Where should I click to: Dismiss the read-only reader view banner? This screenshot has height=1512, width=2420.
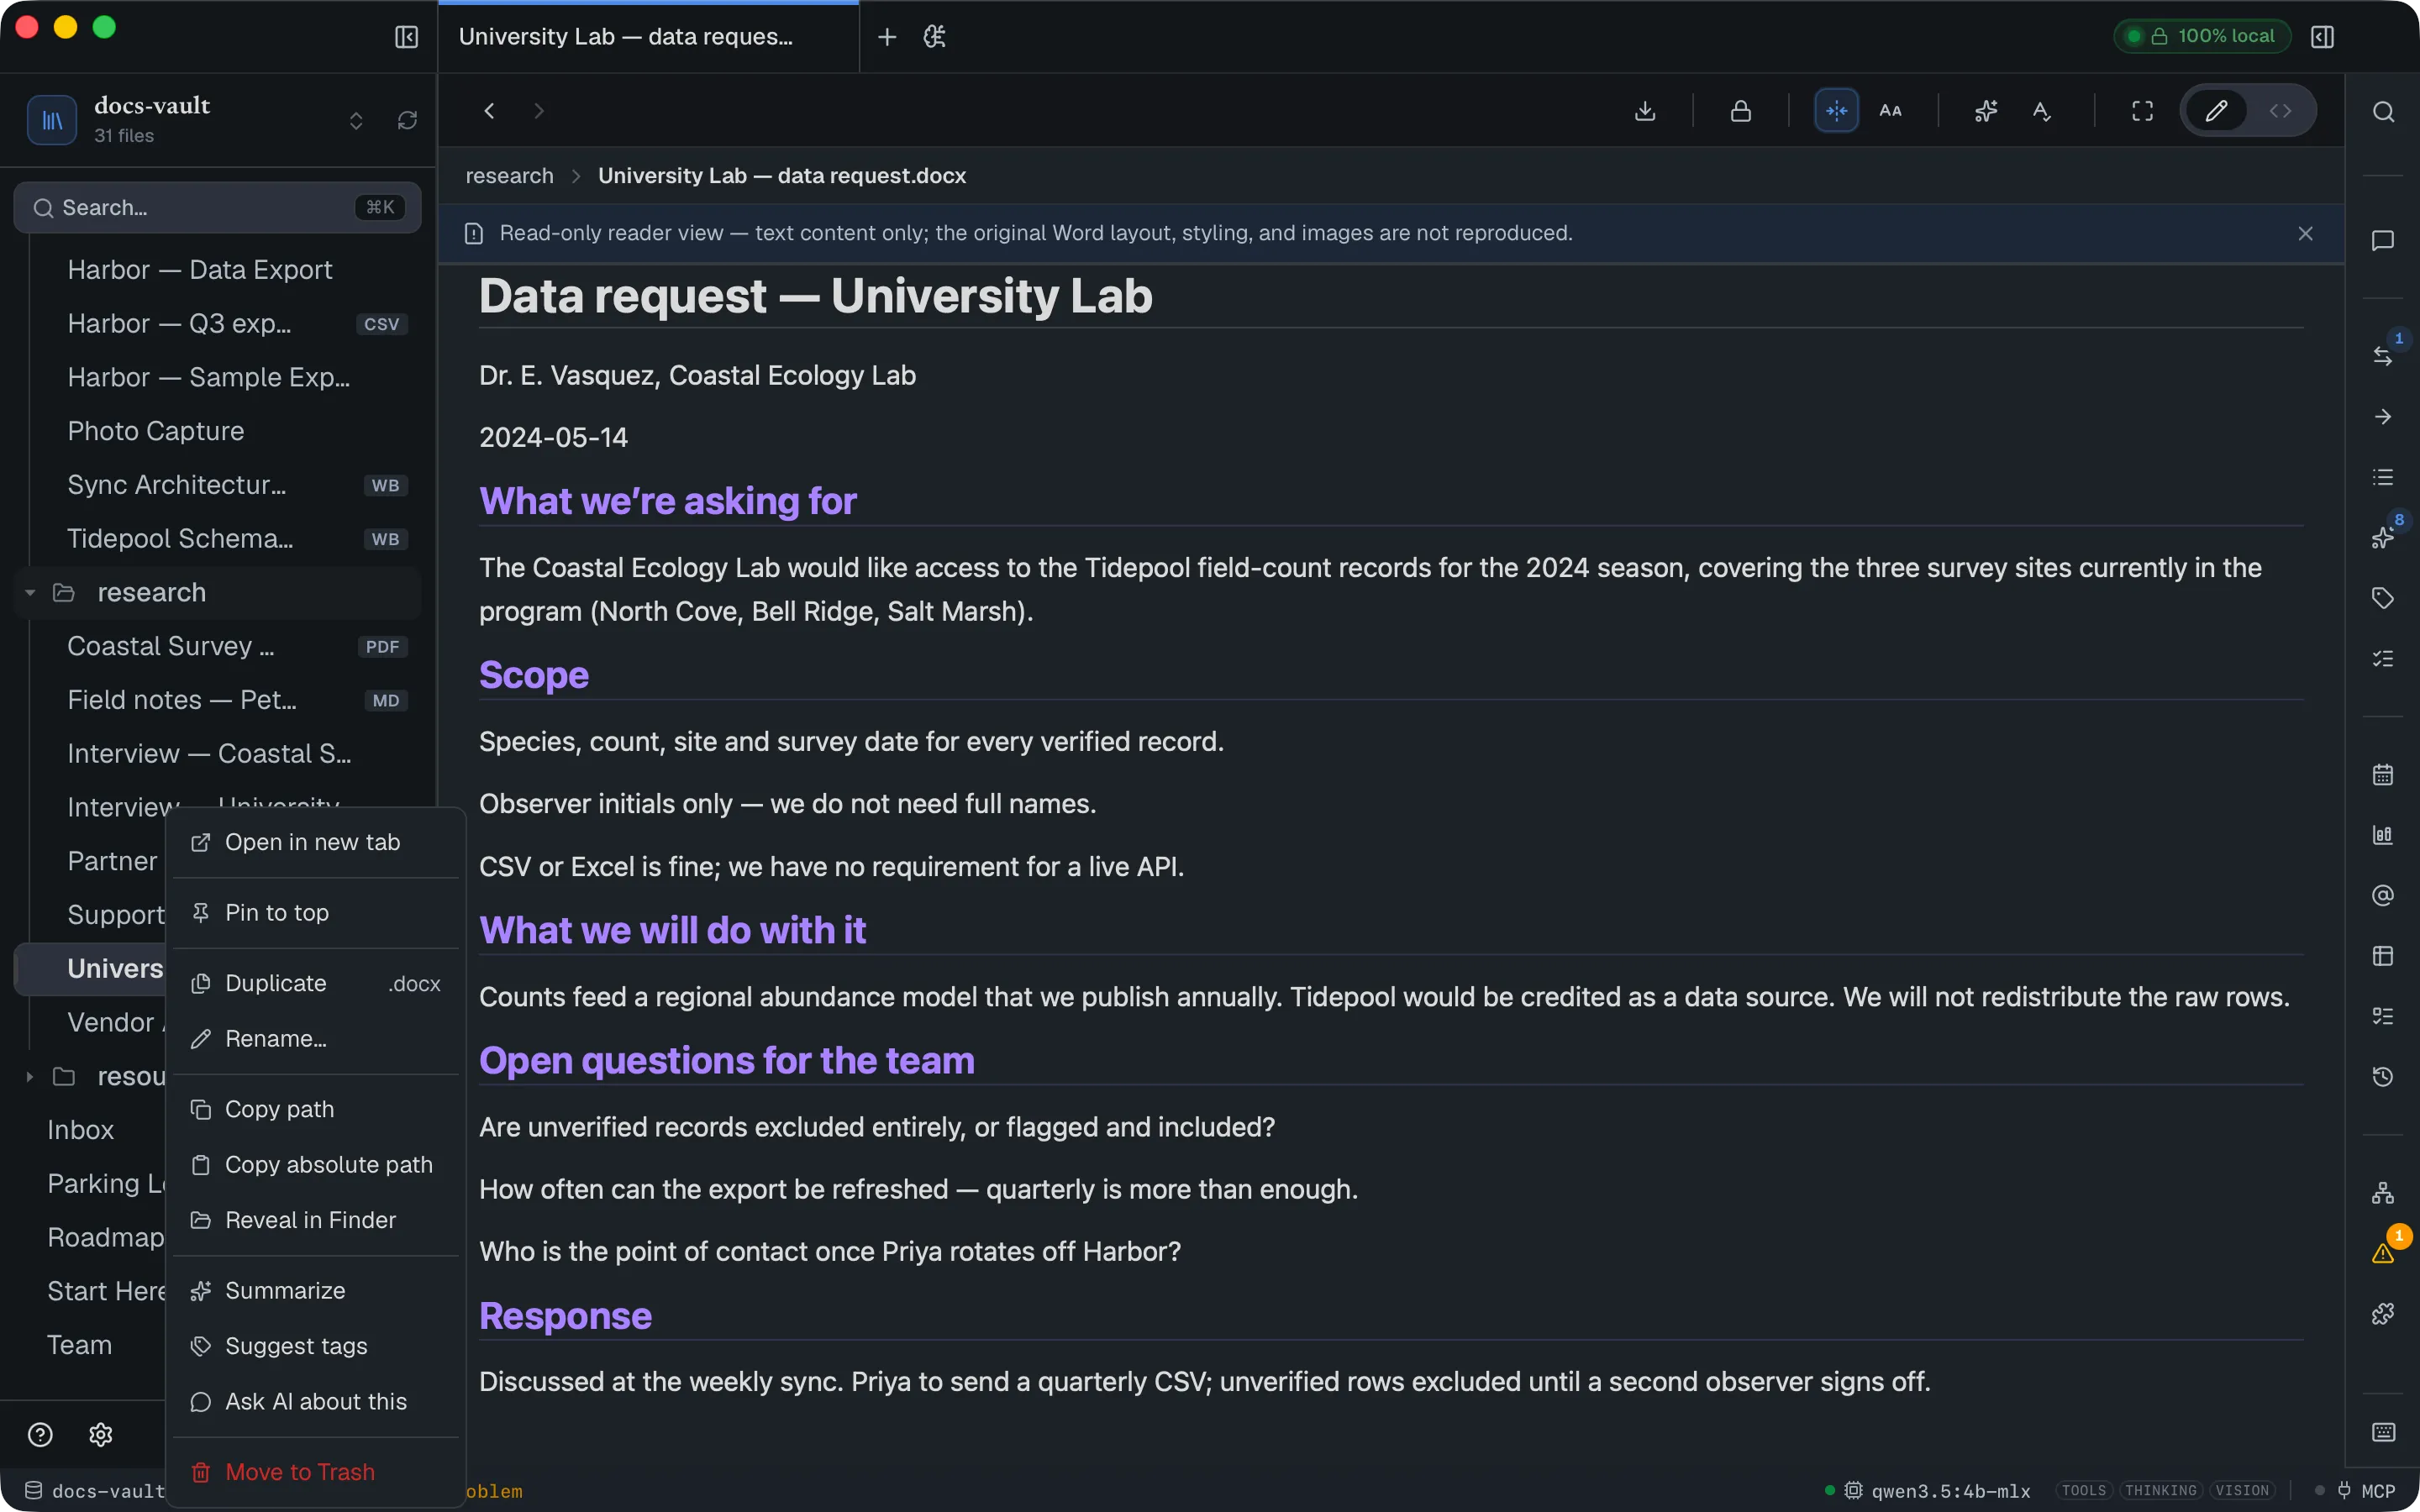(2305, 233)
